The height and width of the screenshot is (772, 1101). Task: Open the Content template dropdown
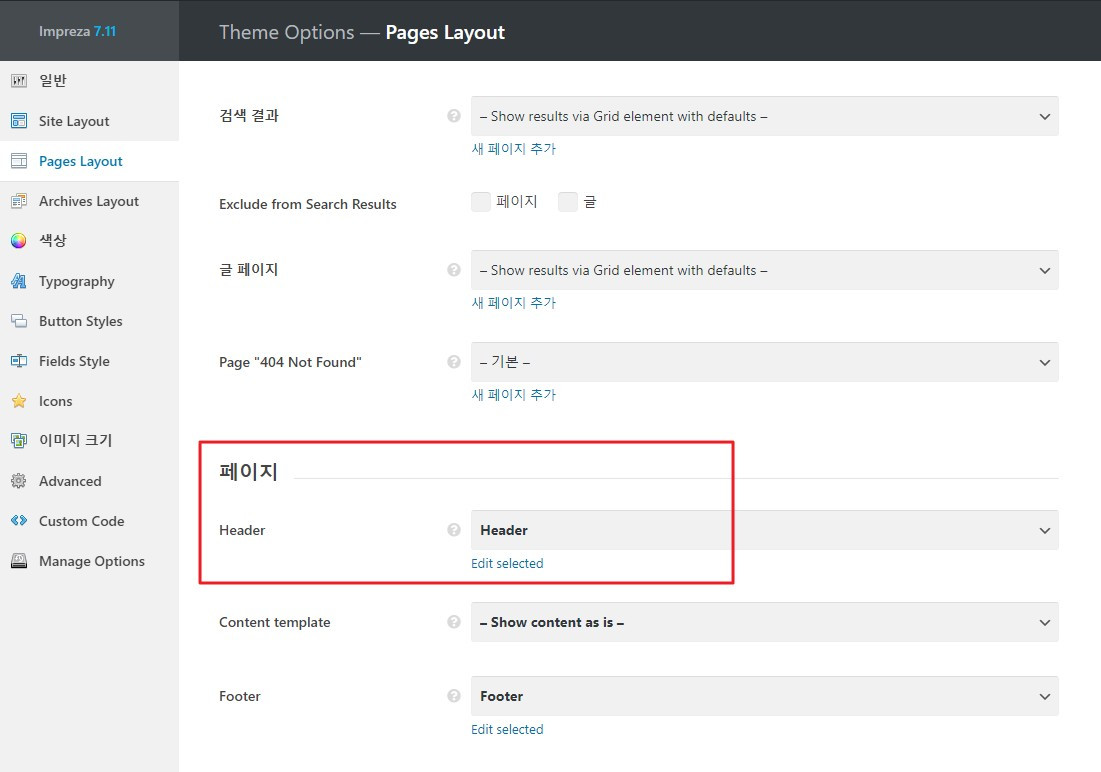tap(765, 622)
